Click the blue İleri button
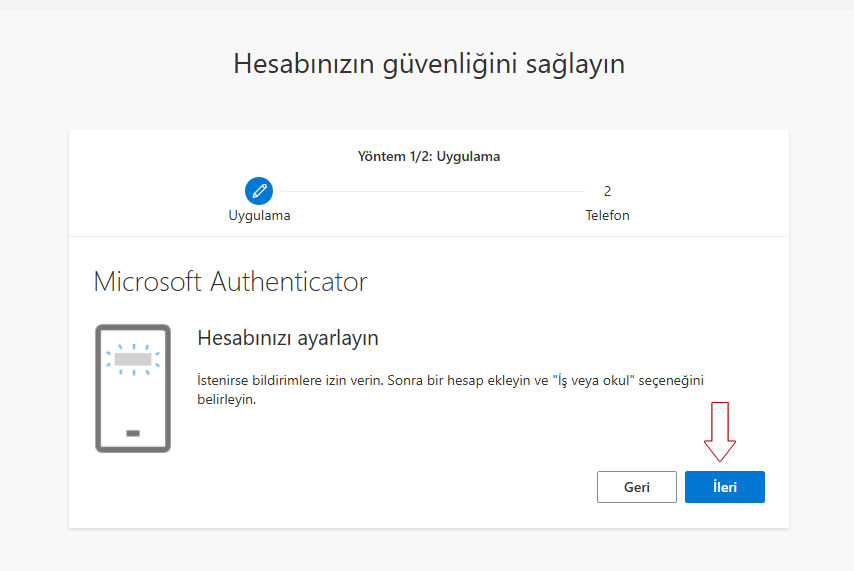The image size is (854, 571). [x=724, y=487]
